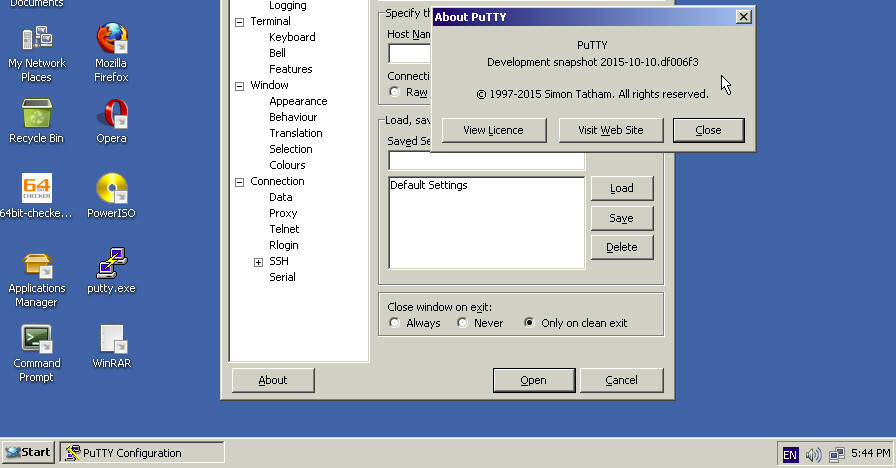Launch WinRAR desktop shortcut
896x468 pixels.
click(111, 347)
